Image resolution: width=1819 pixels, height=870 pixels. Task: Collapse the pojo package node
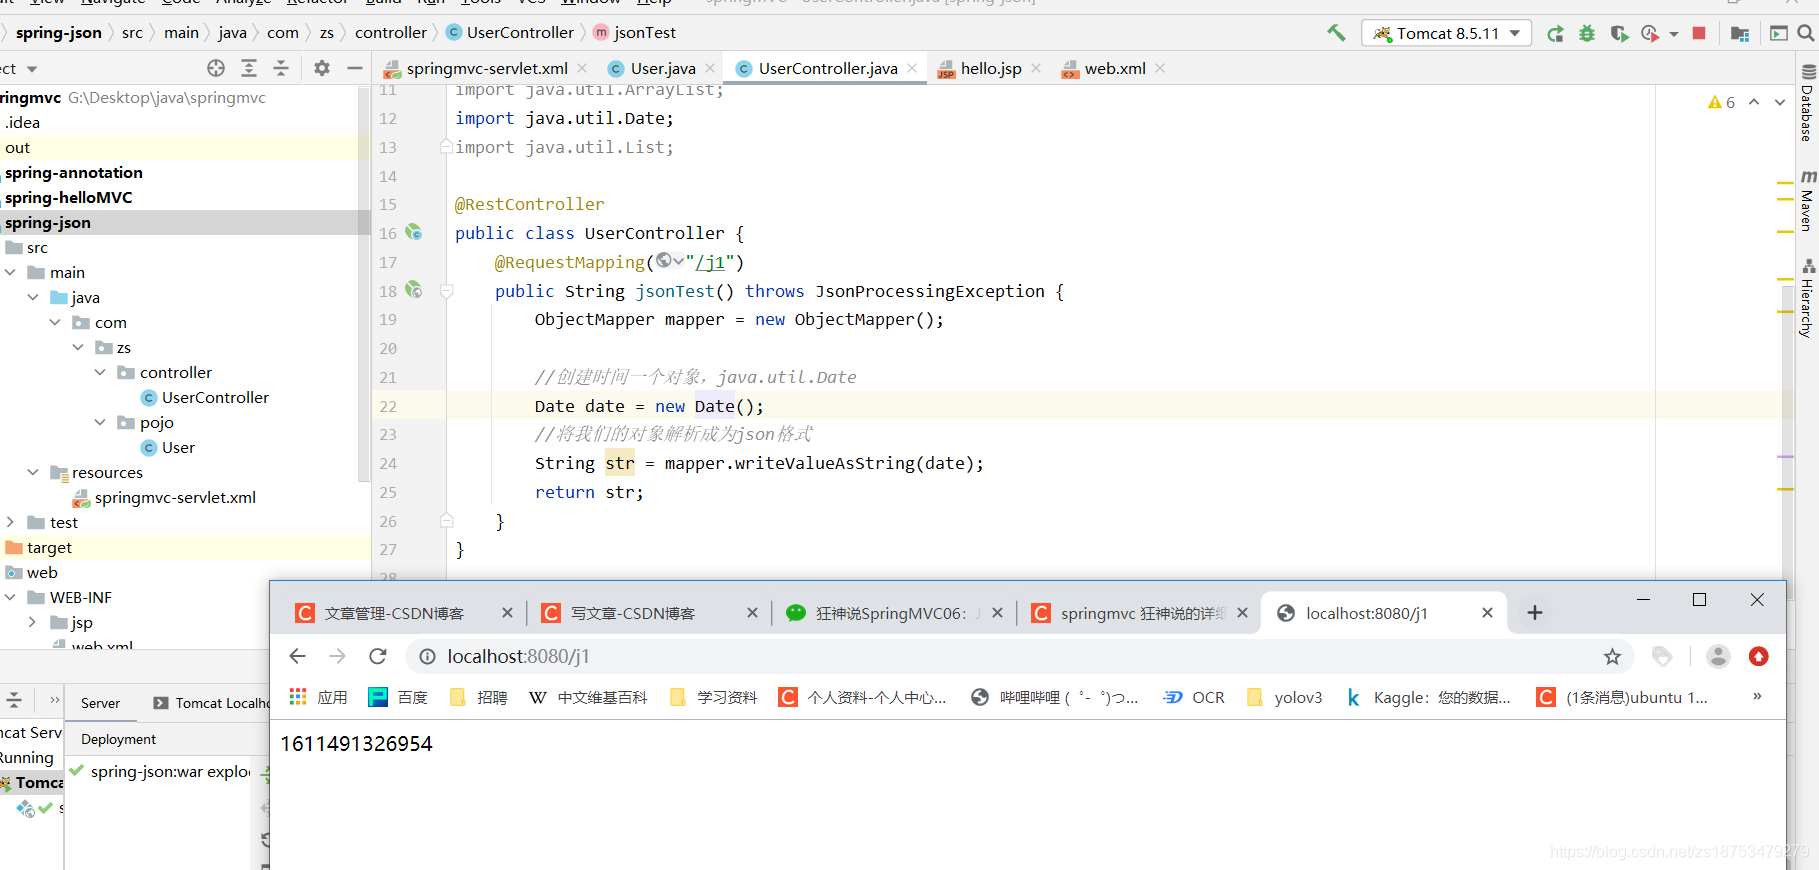tap(100, 422)
